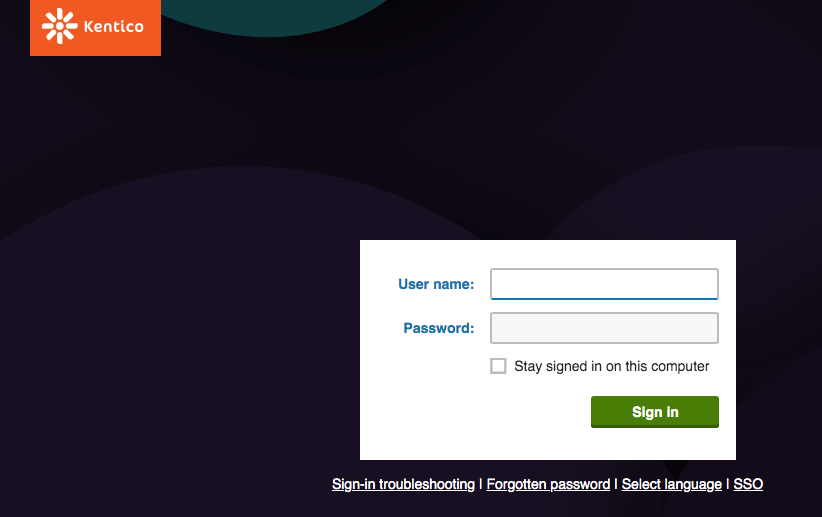
Task: Tick the Stay signed in checkbox
Action: tap(498, 366)
